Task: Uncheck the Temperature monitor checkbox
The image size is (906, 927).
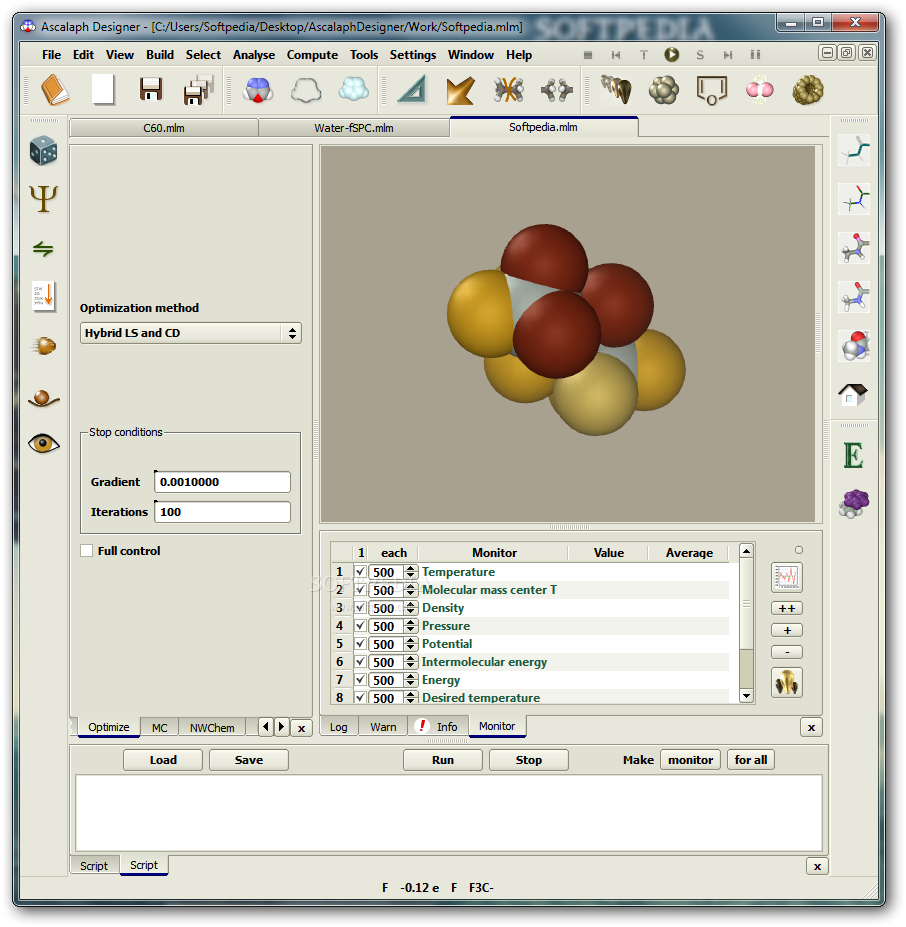Action: [360, 572]
